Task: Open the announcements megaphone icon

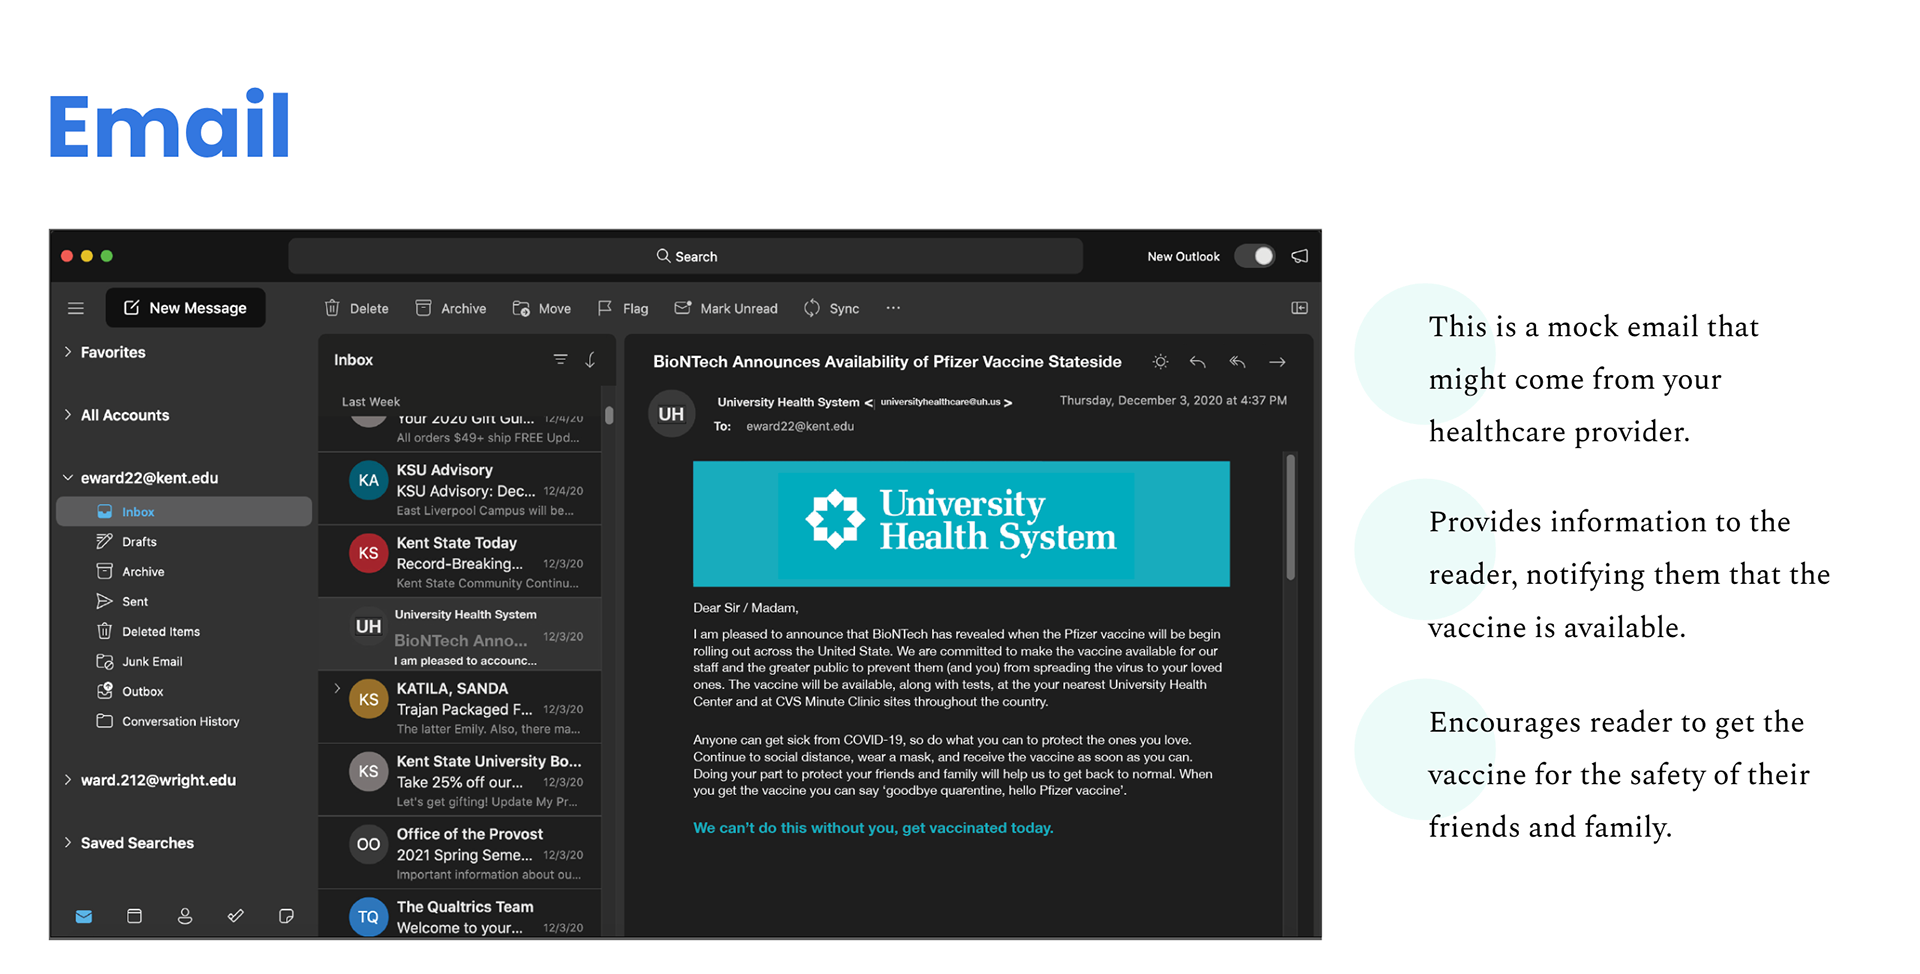Action: (x=1299, y=256)
